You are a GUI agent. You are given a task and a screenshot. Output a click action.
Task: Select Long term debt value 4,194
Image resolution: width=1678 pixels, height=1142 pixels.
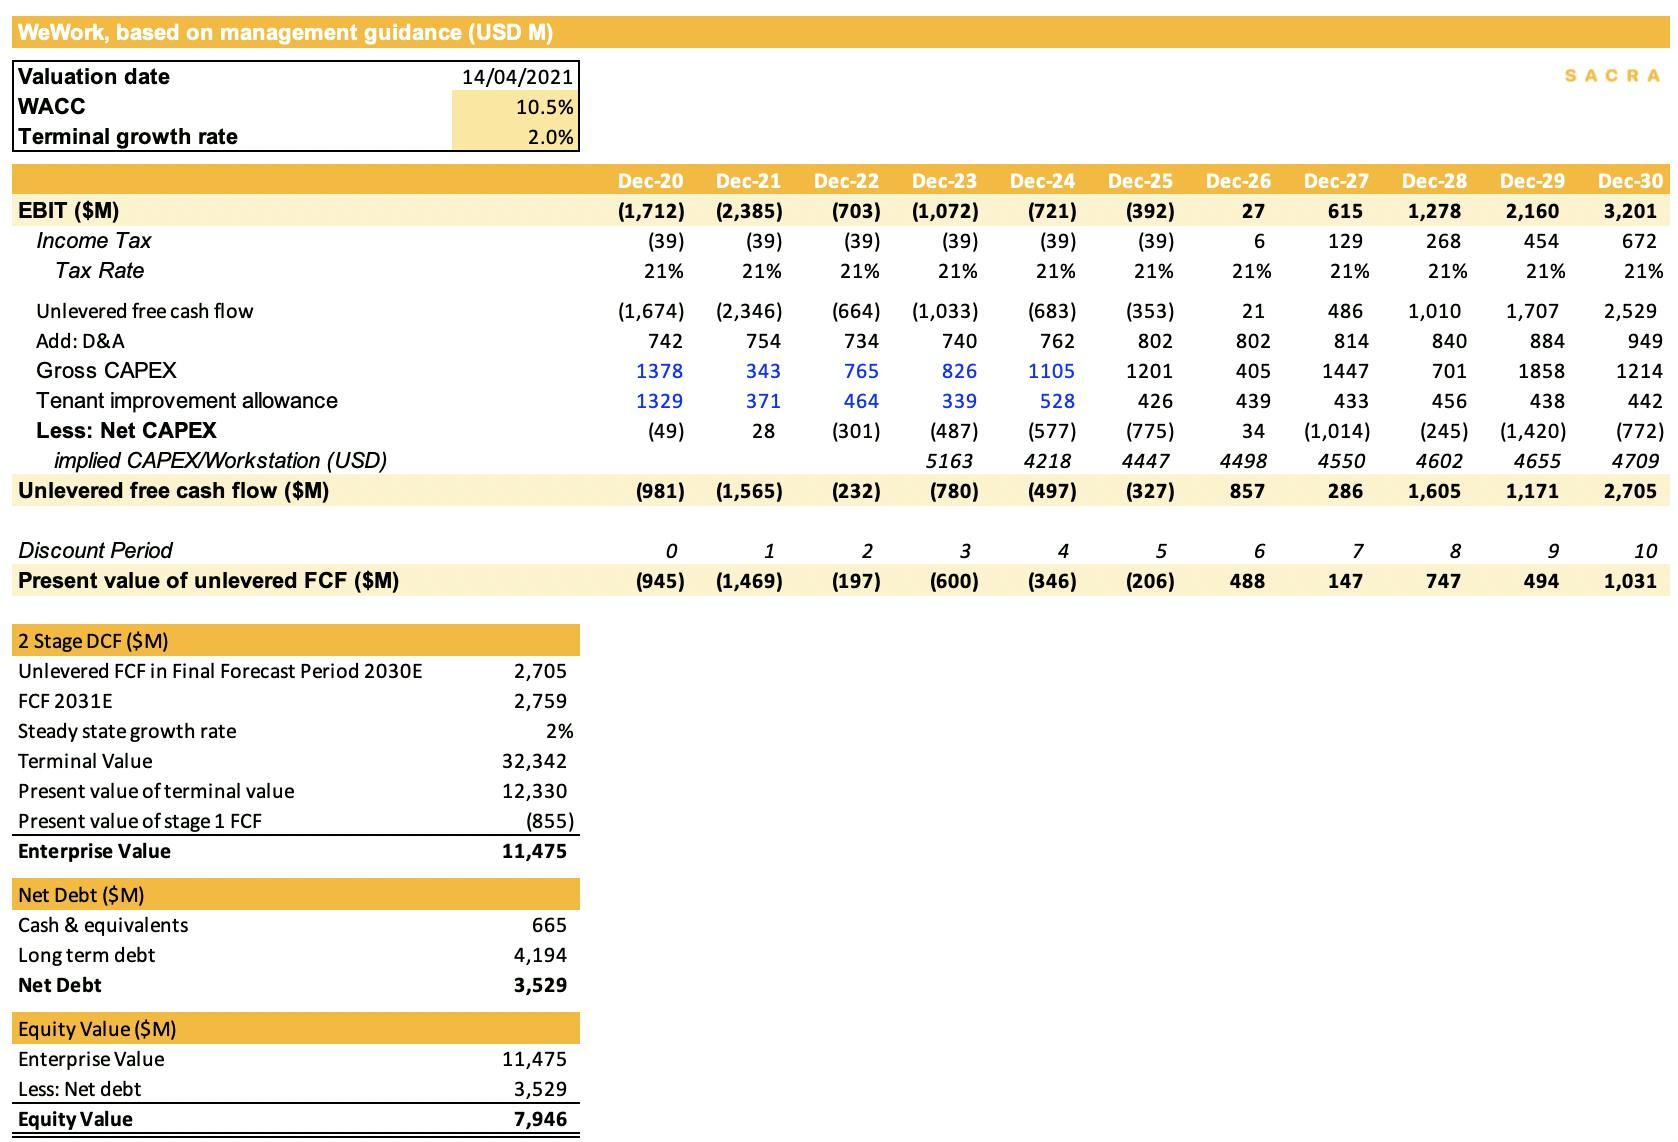click(x=541, y=955)
